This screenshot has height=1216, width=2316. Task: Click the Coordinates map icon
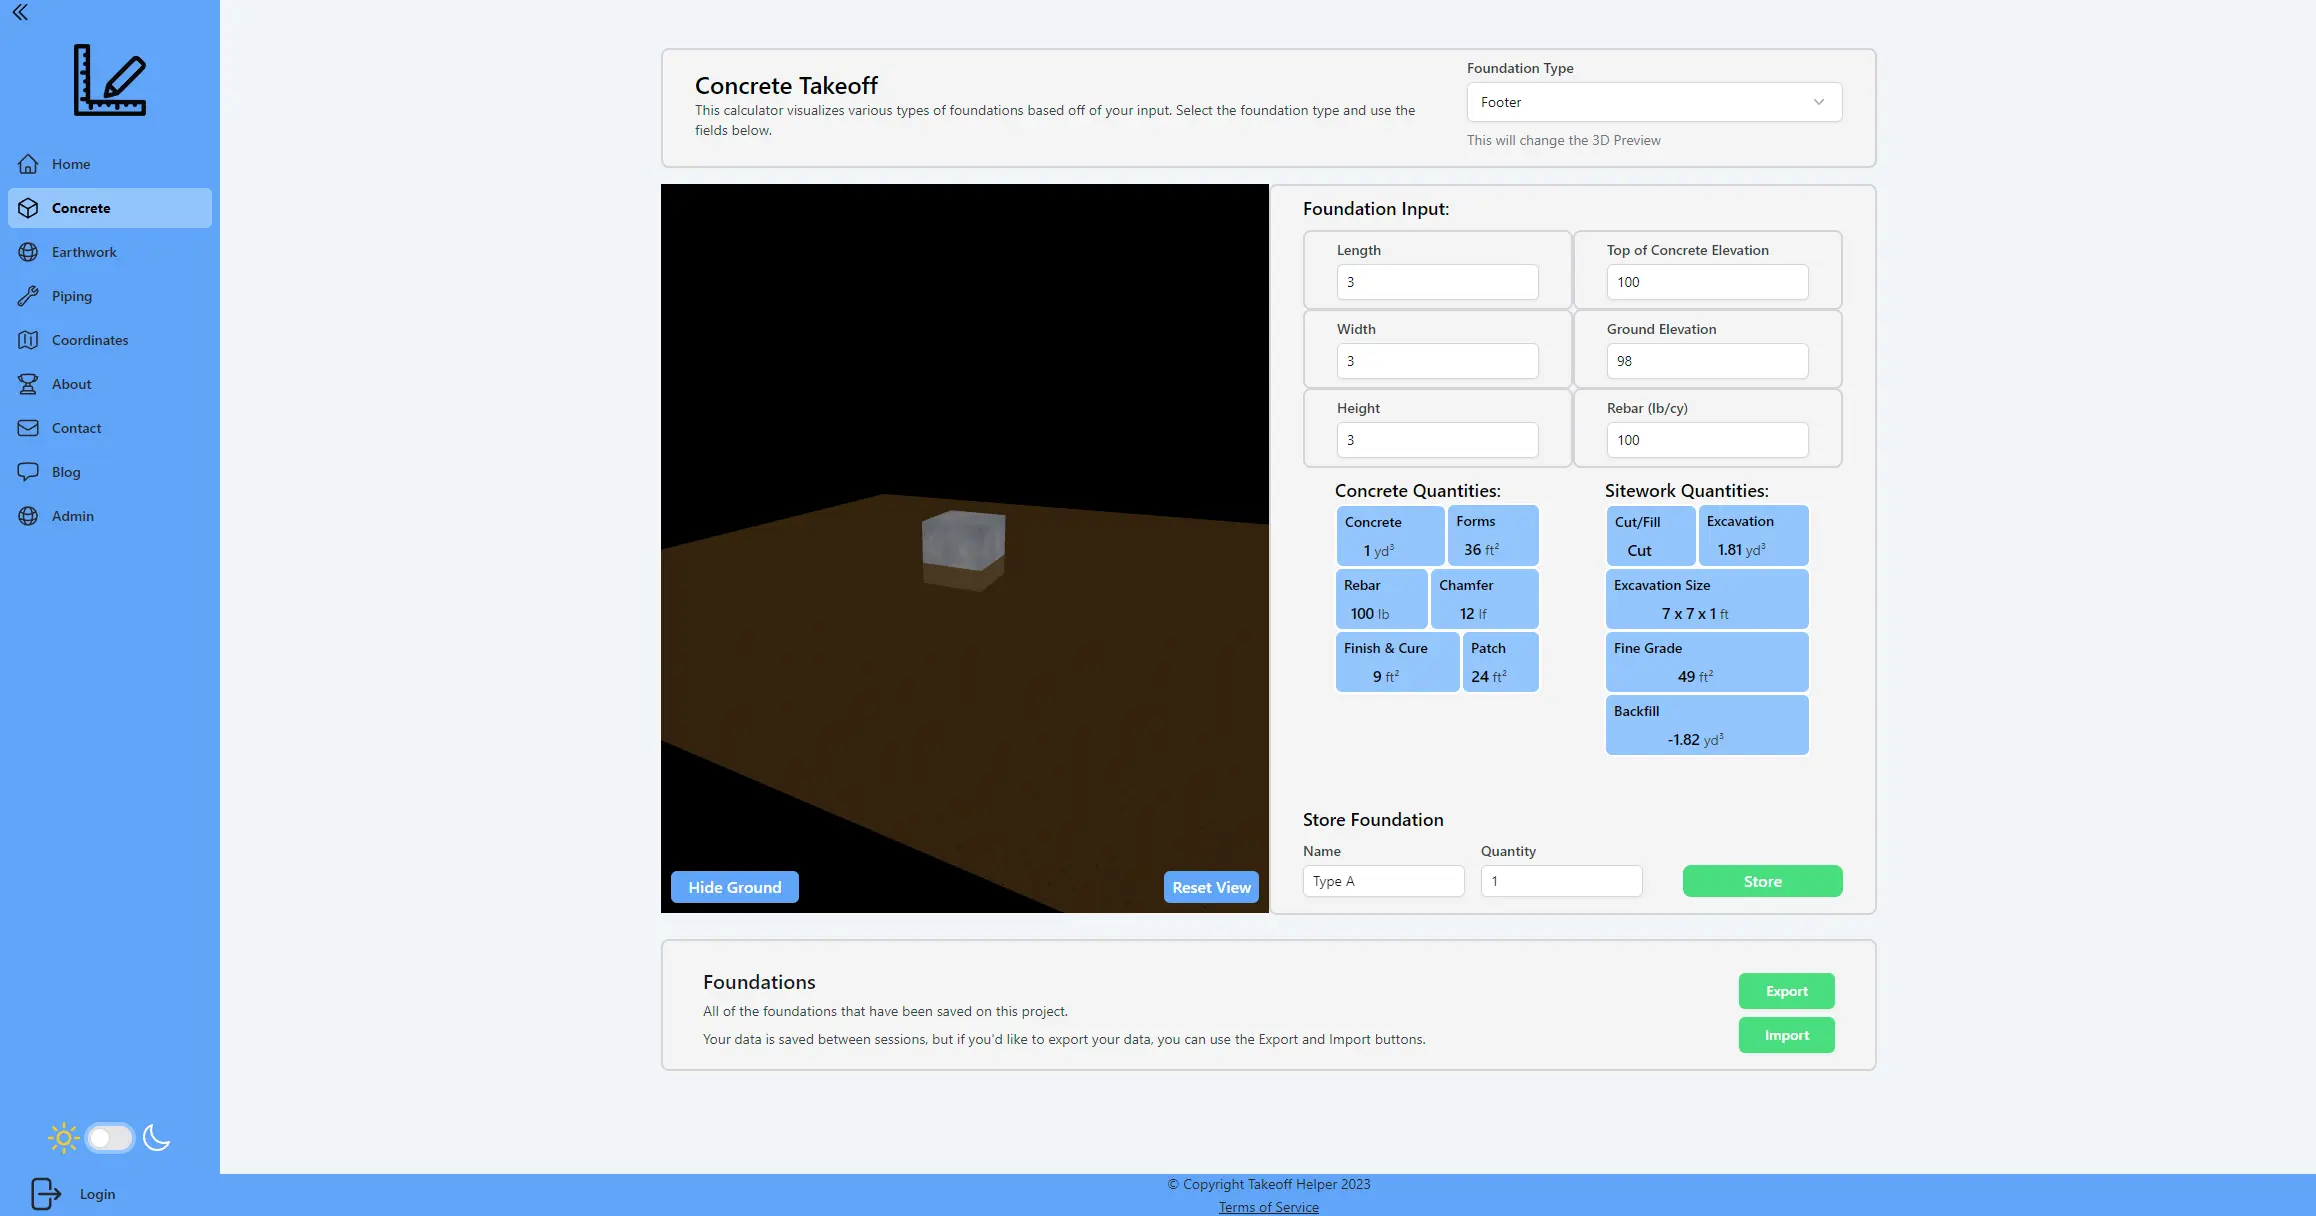28,340
